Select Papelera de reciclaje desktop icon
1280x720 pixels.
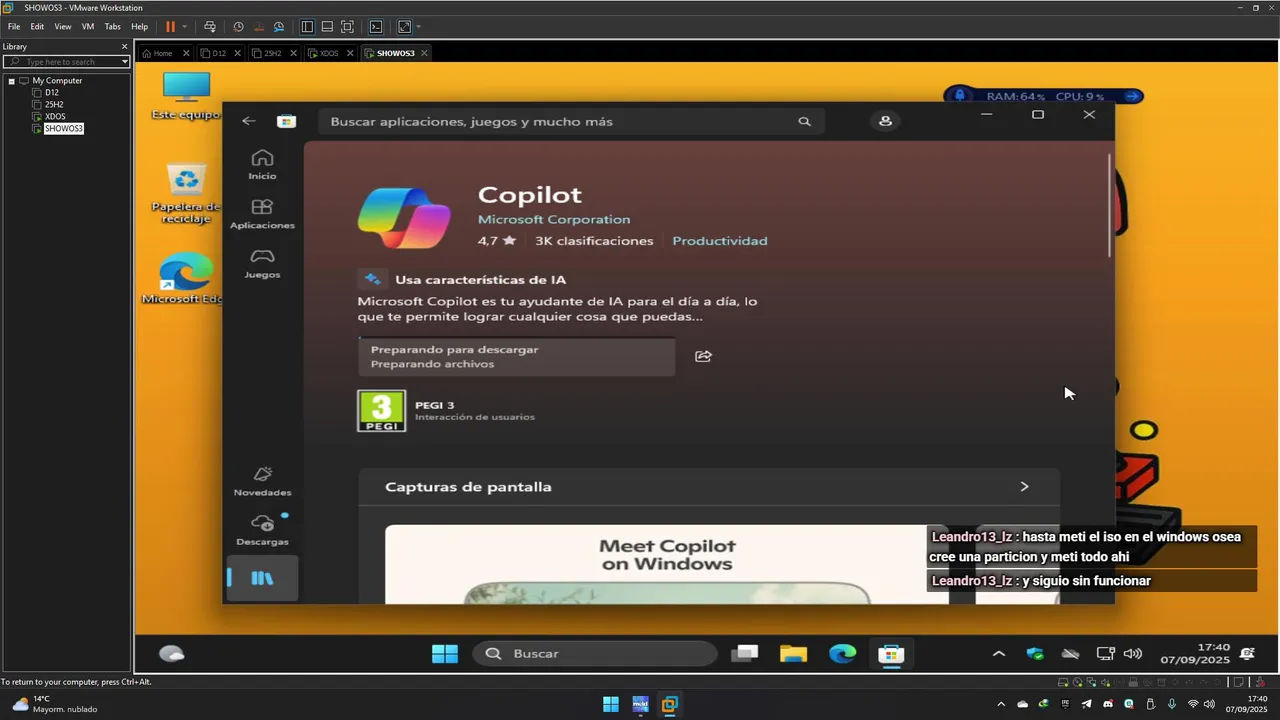(x=186, y=194)
